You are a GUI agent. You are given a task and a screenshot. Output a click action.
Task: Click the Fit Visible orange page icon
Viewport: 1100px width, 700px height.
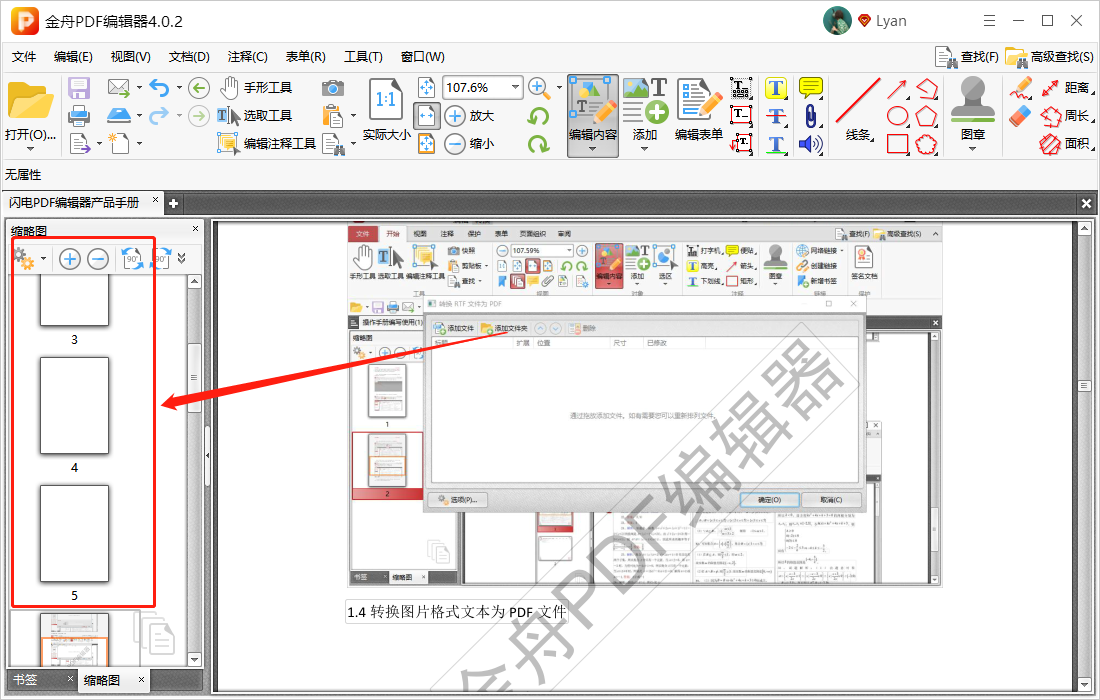click(427, 144)
